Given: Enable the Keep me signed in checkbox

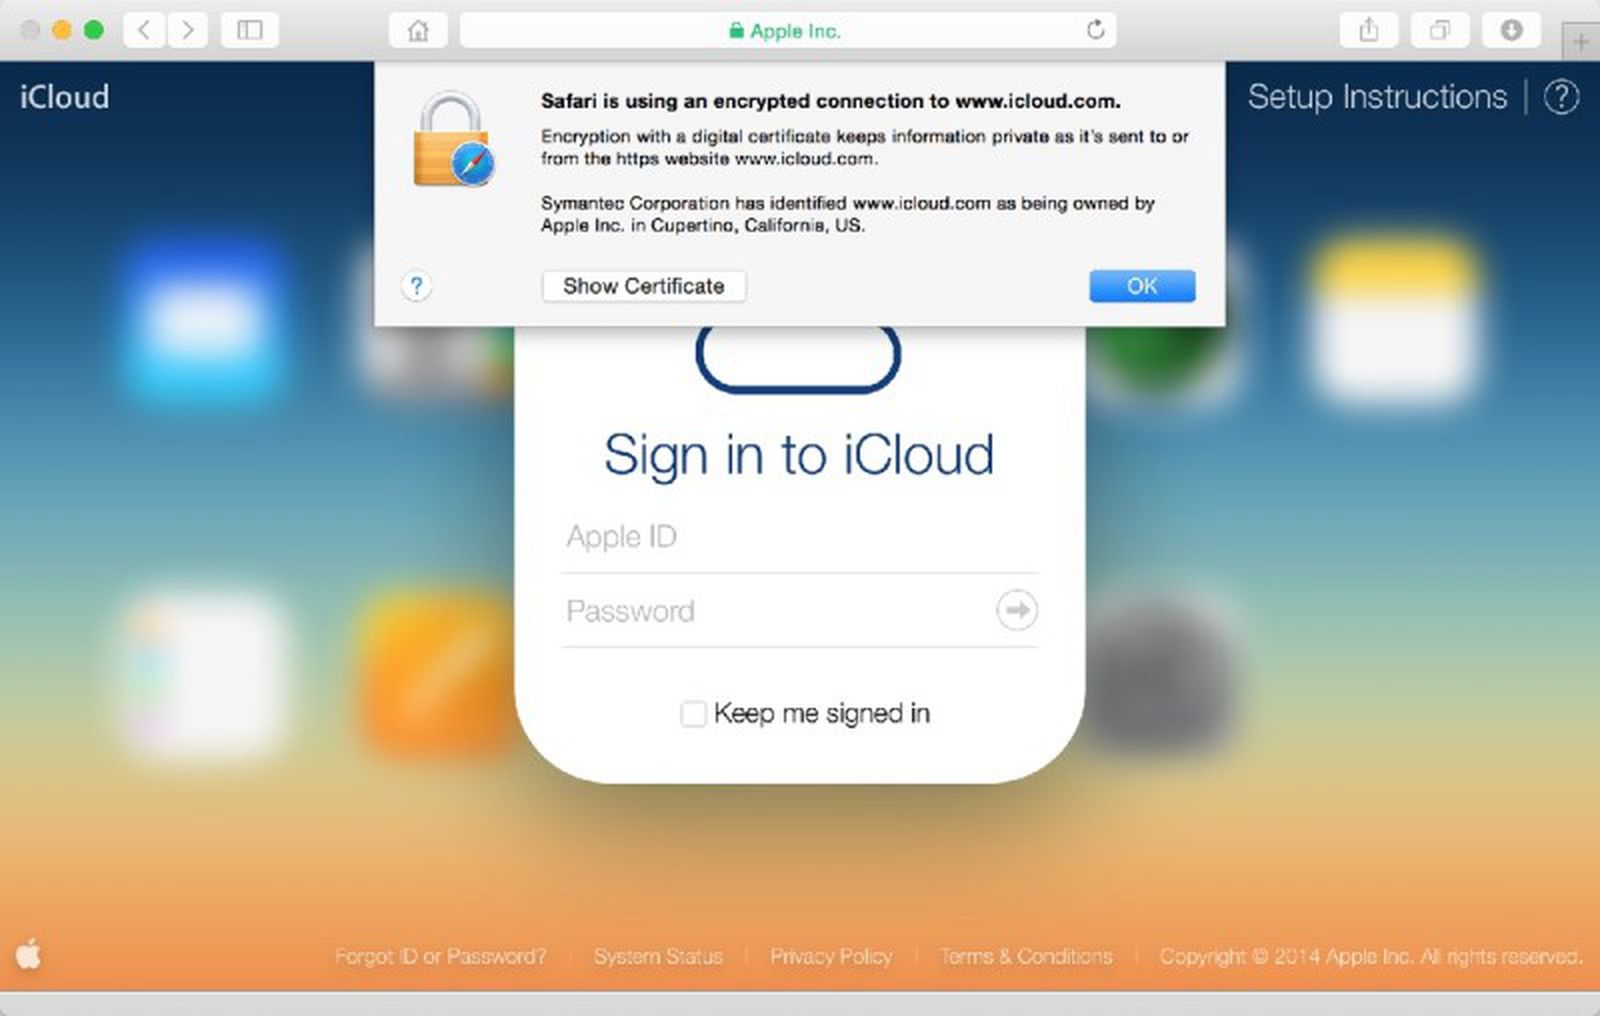Looking at the screenshot, I should [693, 714].
